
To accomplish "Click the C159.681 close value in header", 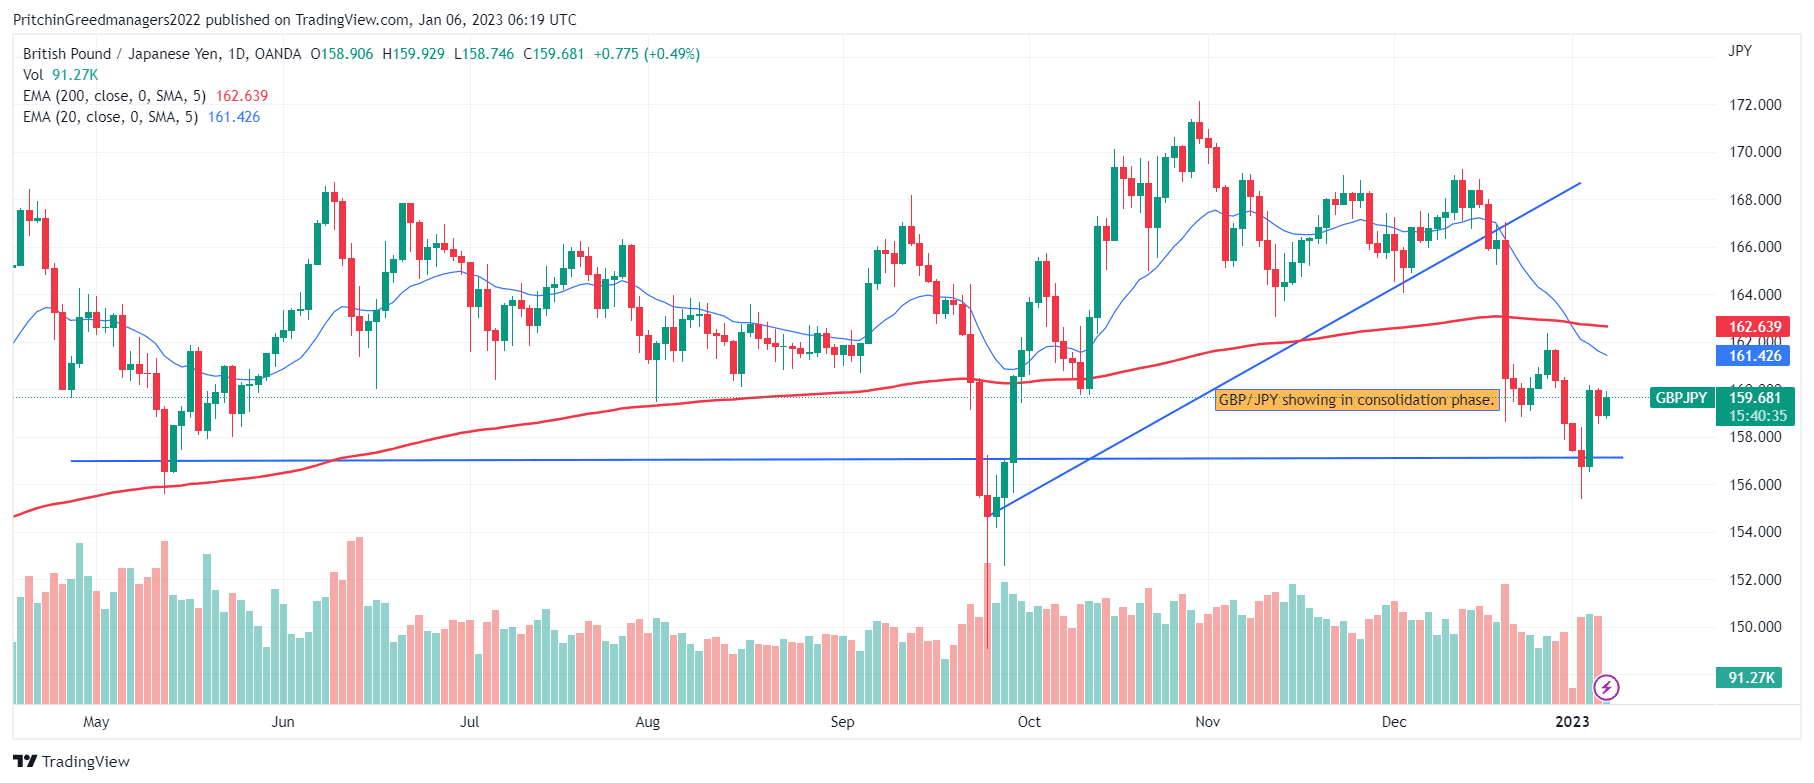I will tap(554, 54).
